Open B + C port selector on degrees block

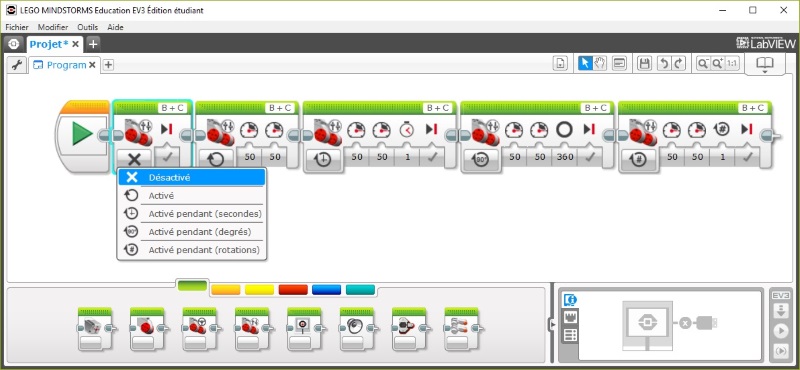click(595, 108)
